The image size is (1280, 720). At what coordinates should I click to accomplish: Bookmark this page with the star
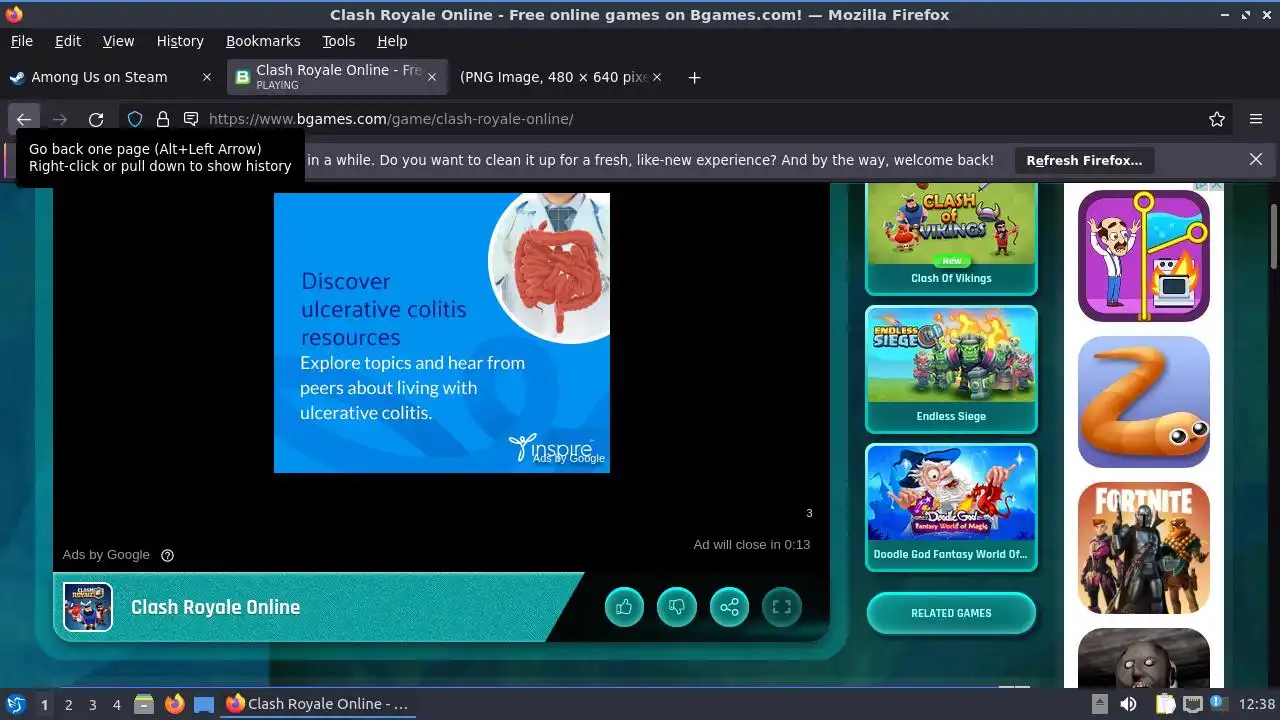[x=1217, y=119]
